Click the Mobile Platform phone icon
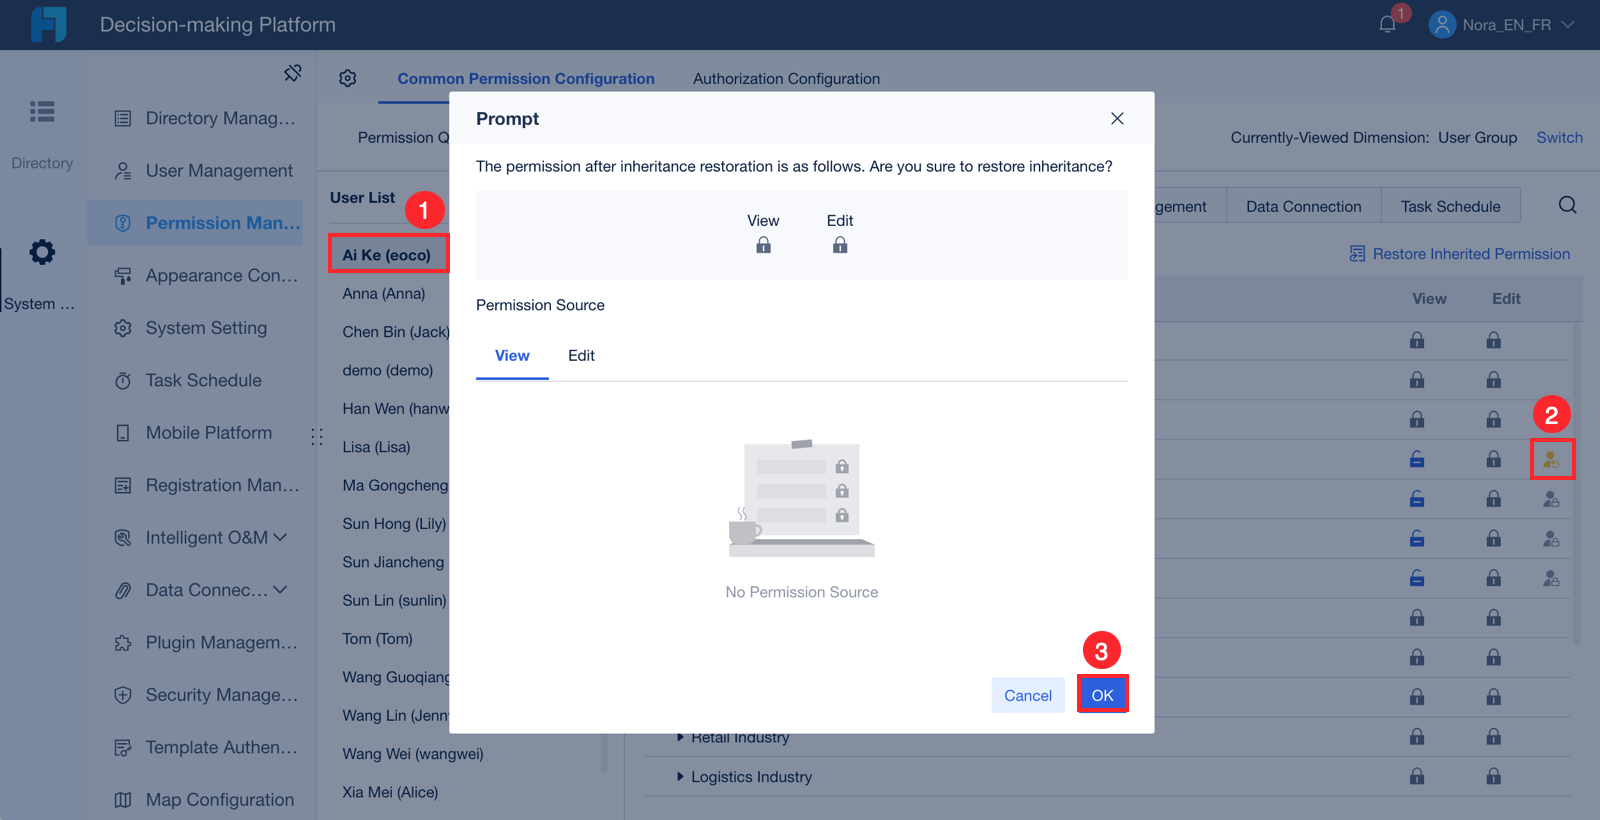Screen dimensions: 1600x820 (x=123, y=433)
